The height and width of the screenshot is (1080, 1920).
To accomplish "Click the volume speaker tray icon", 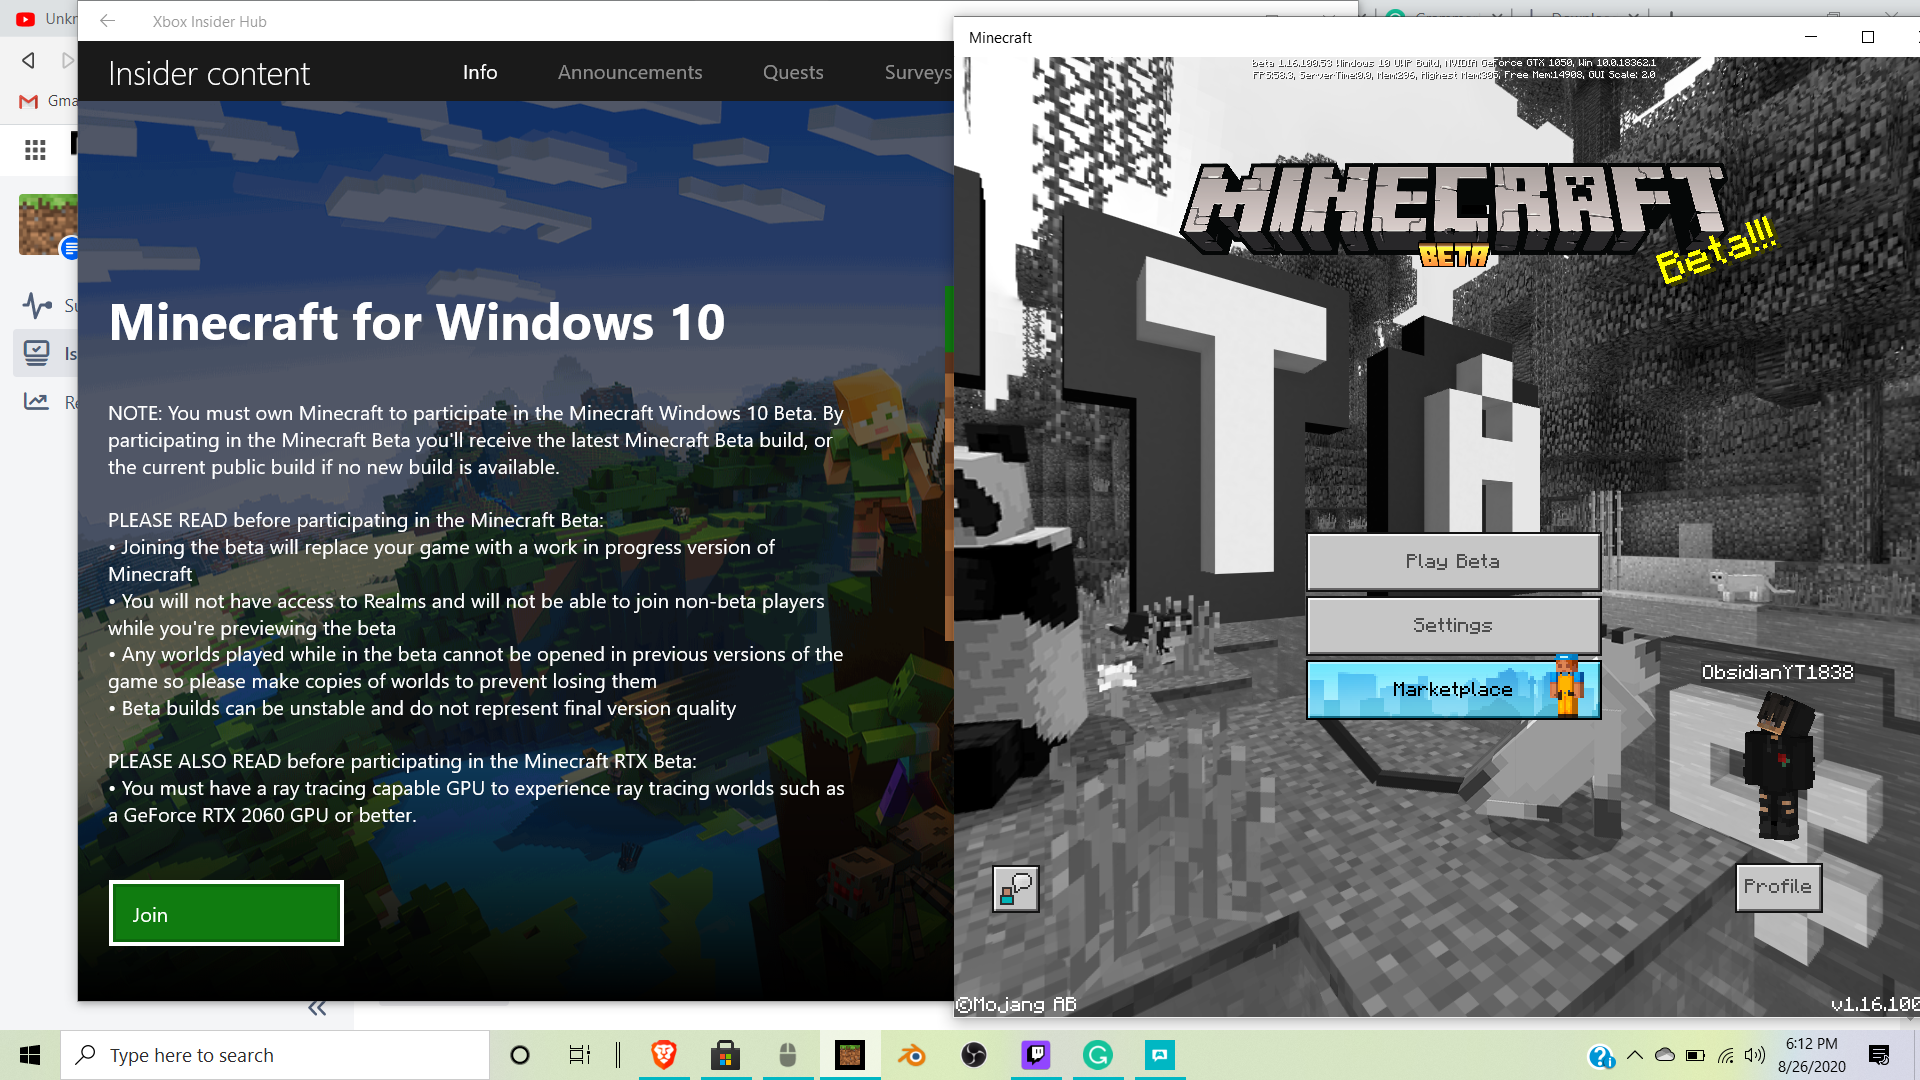I will 1754,1055.
